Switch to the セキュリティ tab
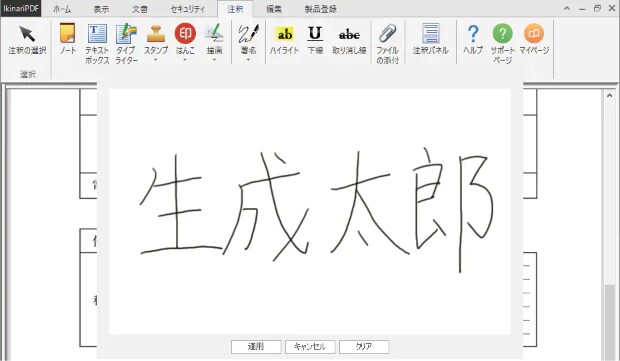 coord(188,9)
